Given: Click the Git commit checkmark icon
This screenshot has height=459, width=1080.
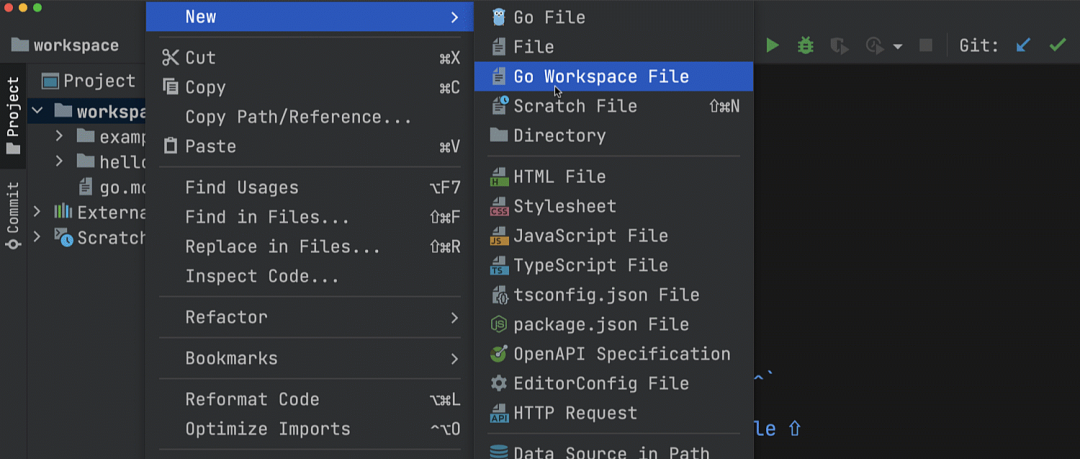Looking at the screenshot, I should click(1057, 45).
